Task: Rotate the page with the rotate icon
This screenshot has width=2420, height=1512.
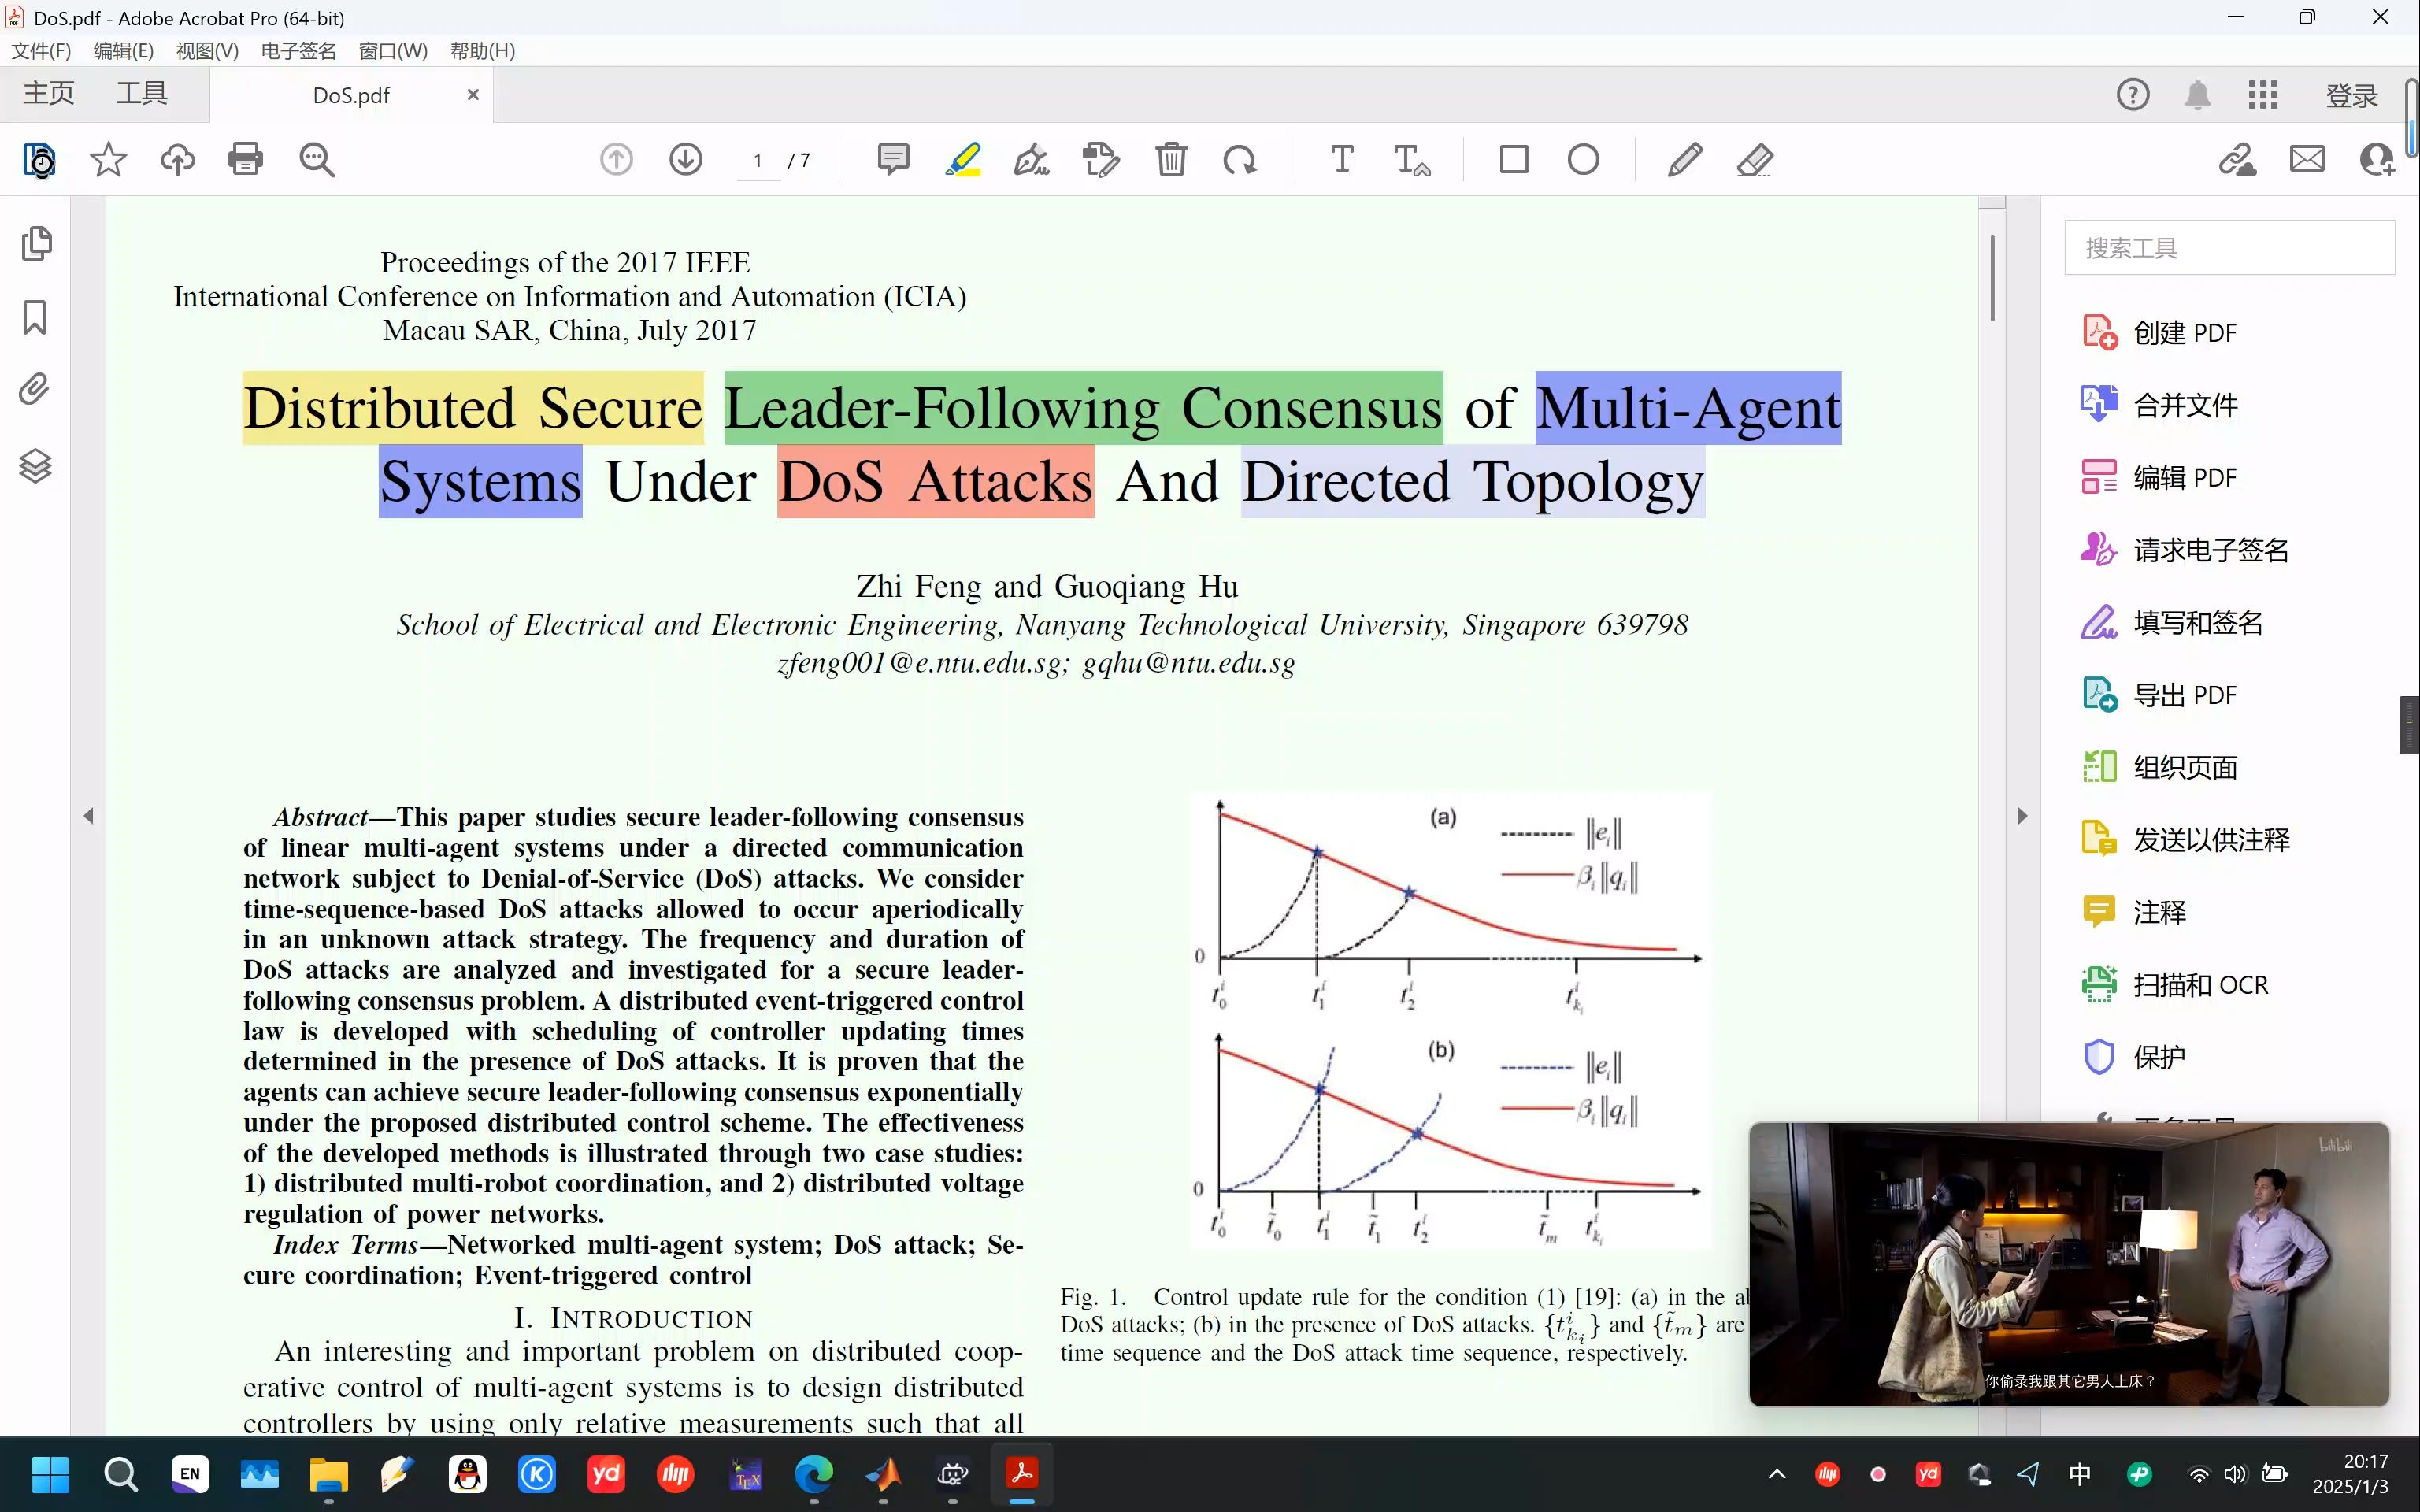Action: (x=1240, y=160)
